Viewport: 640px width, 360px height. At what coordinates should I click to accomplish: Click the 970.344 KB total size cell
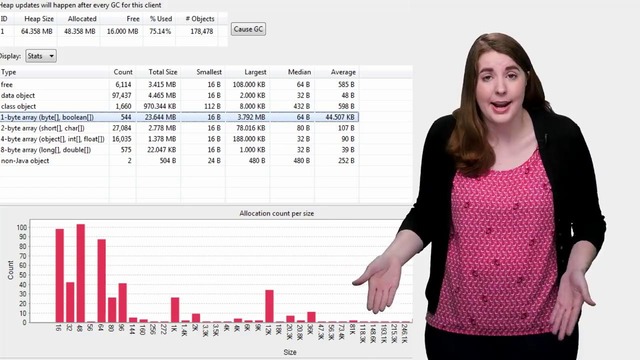coord(160,107)
